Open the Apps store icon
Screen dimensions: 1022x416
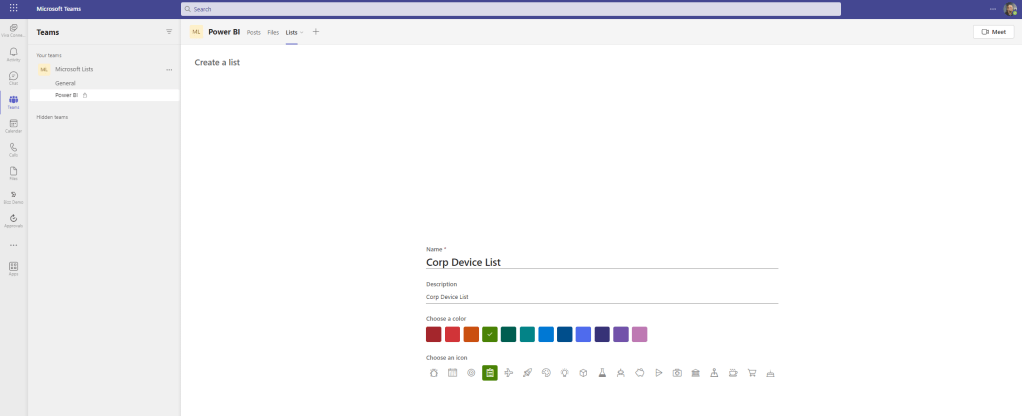point(13,267)
